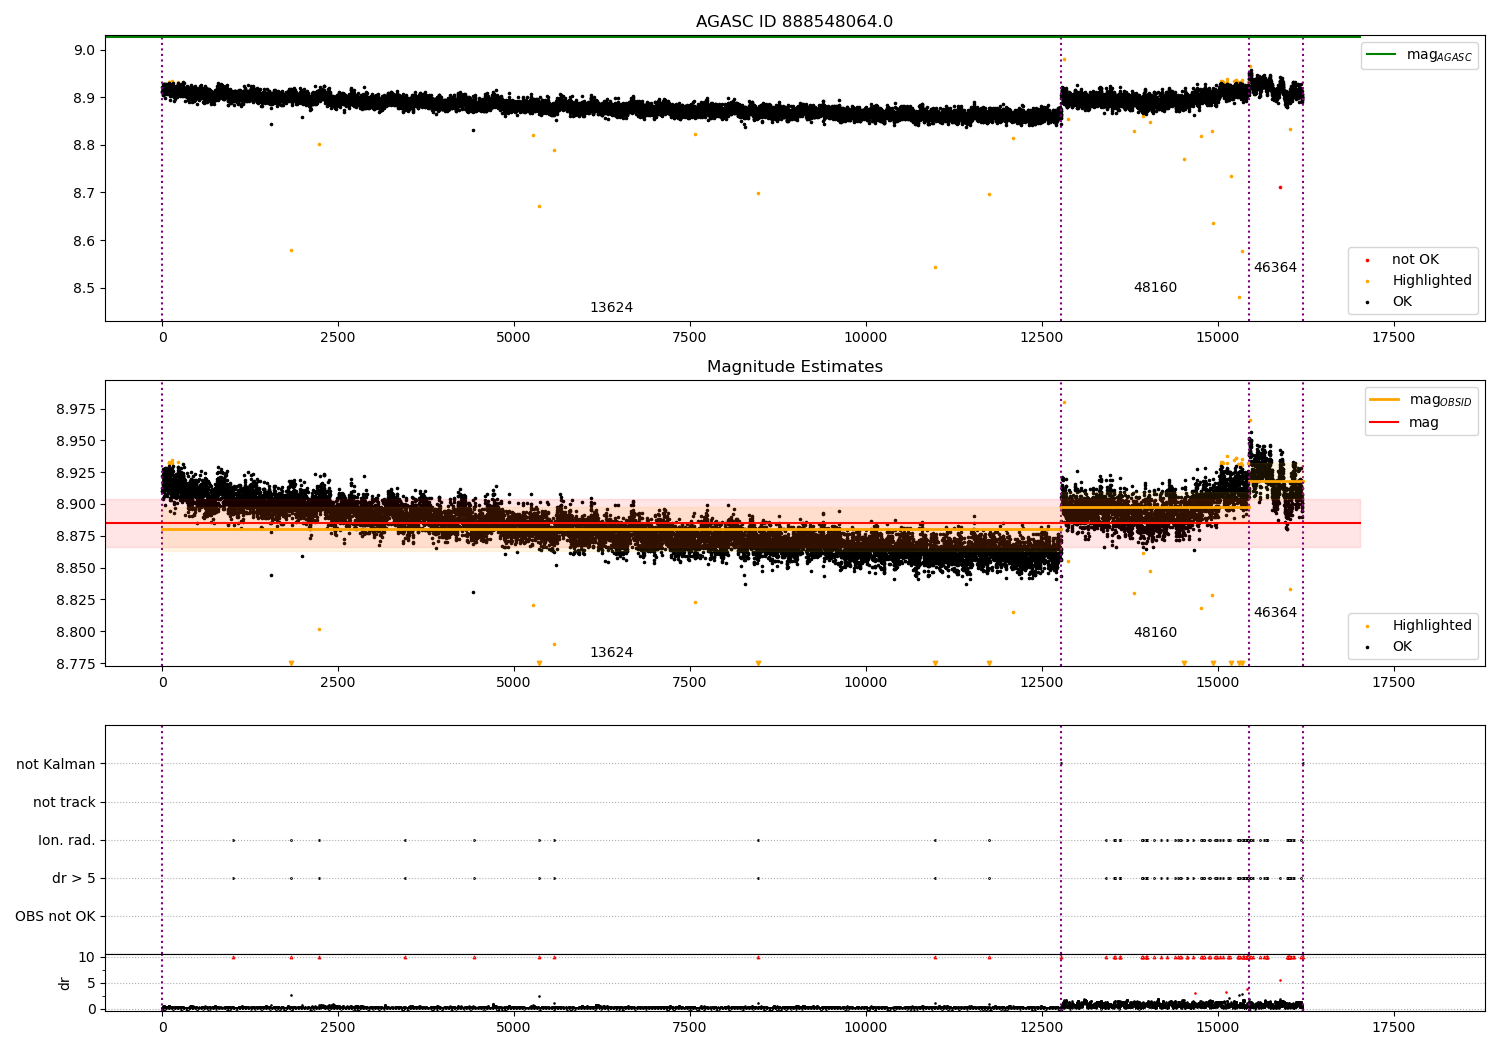Click the title 'AGASC ID 888548064.0'

(x=794, y=22)
